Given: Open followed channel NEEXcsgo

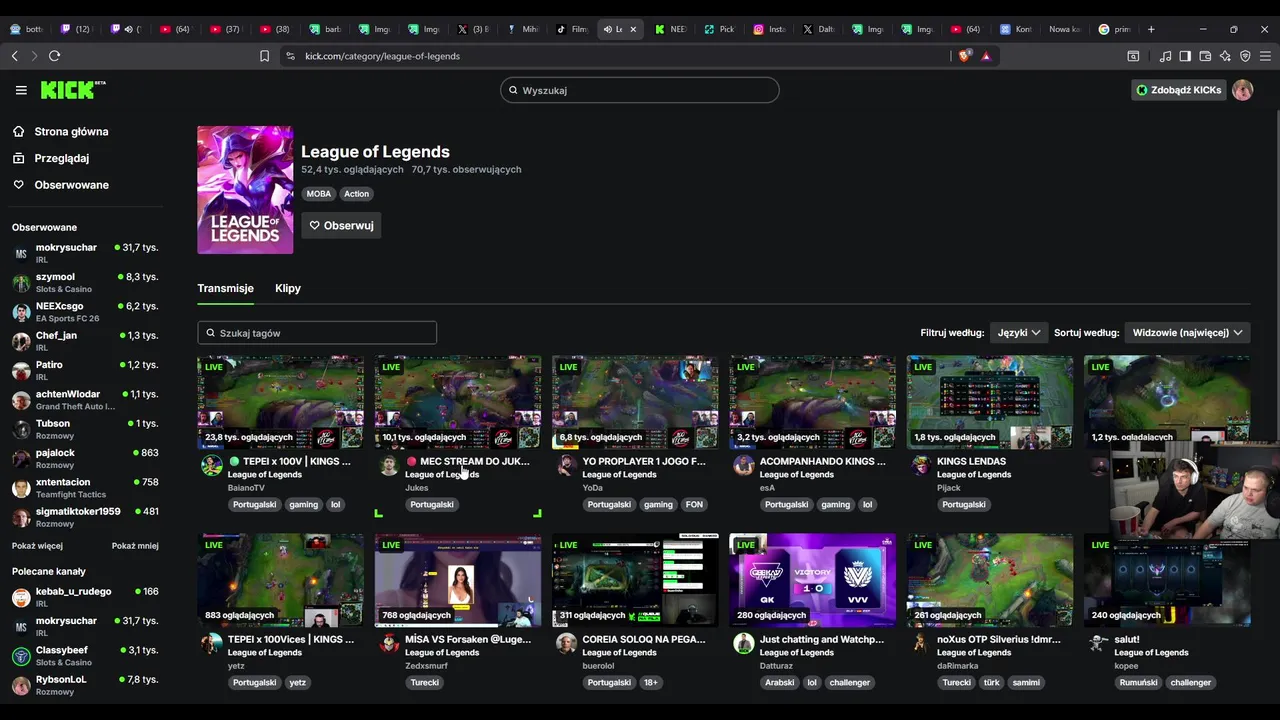Looking at the screenshot, I should [x=85, y=312].
